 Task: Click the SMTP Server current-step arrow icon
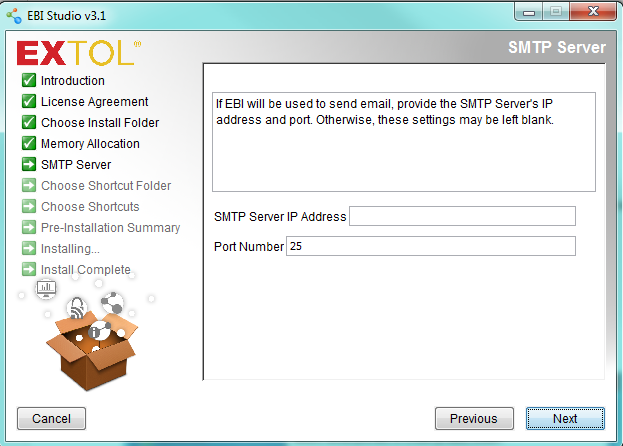[x=29, y=164]
